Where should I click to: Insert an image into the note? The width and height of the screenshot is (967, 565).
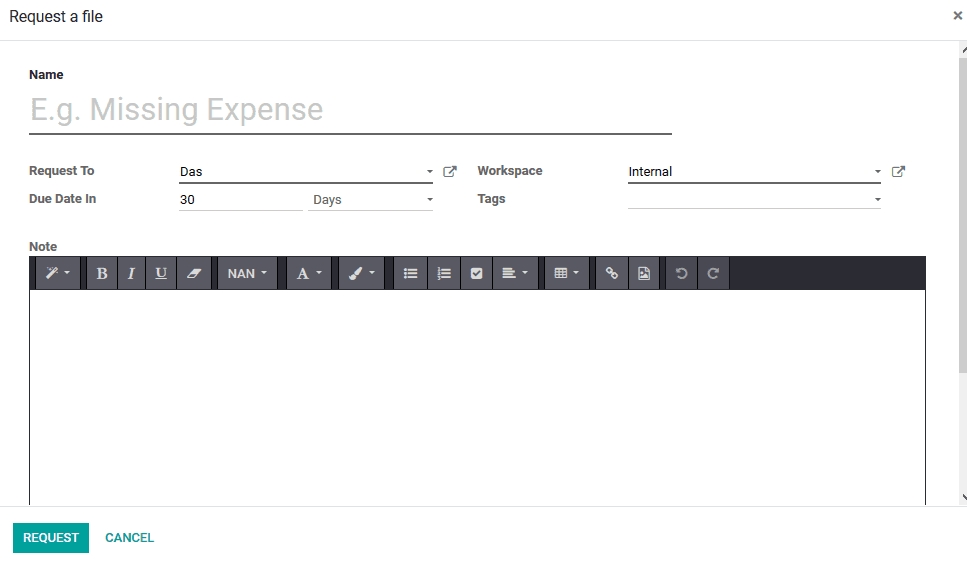pyautogui.click(x=644, y=273)
